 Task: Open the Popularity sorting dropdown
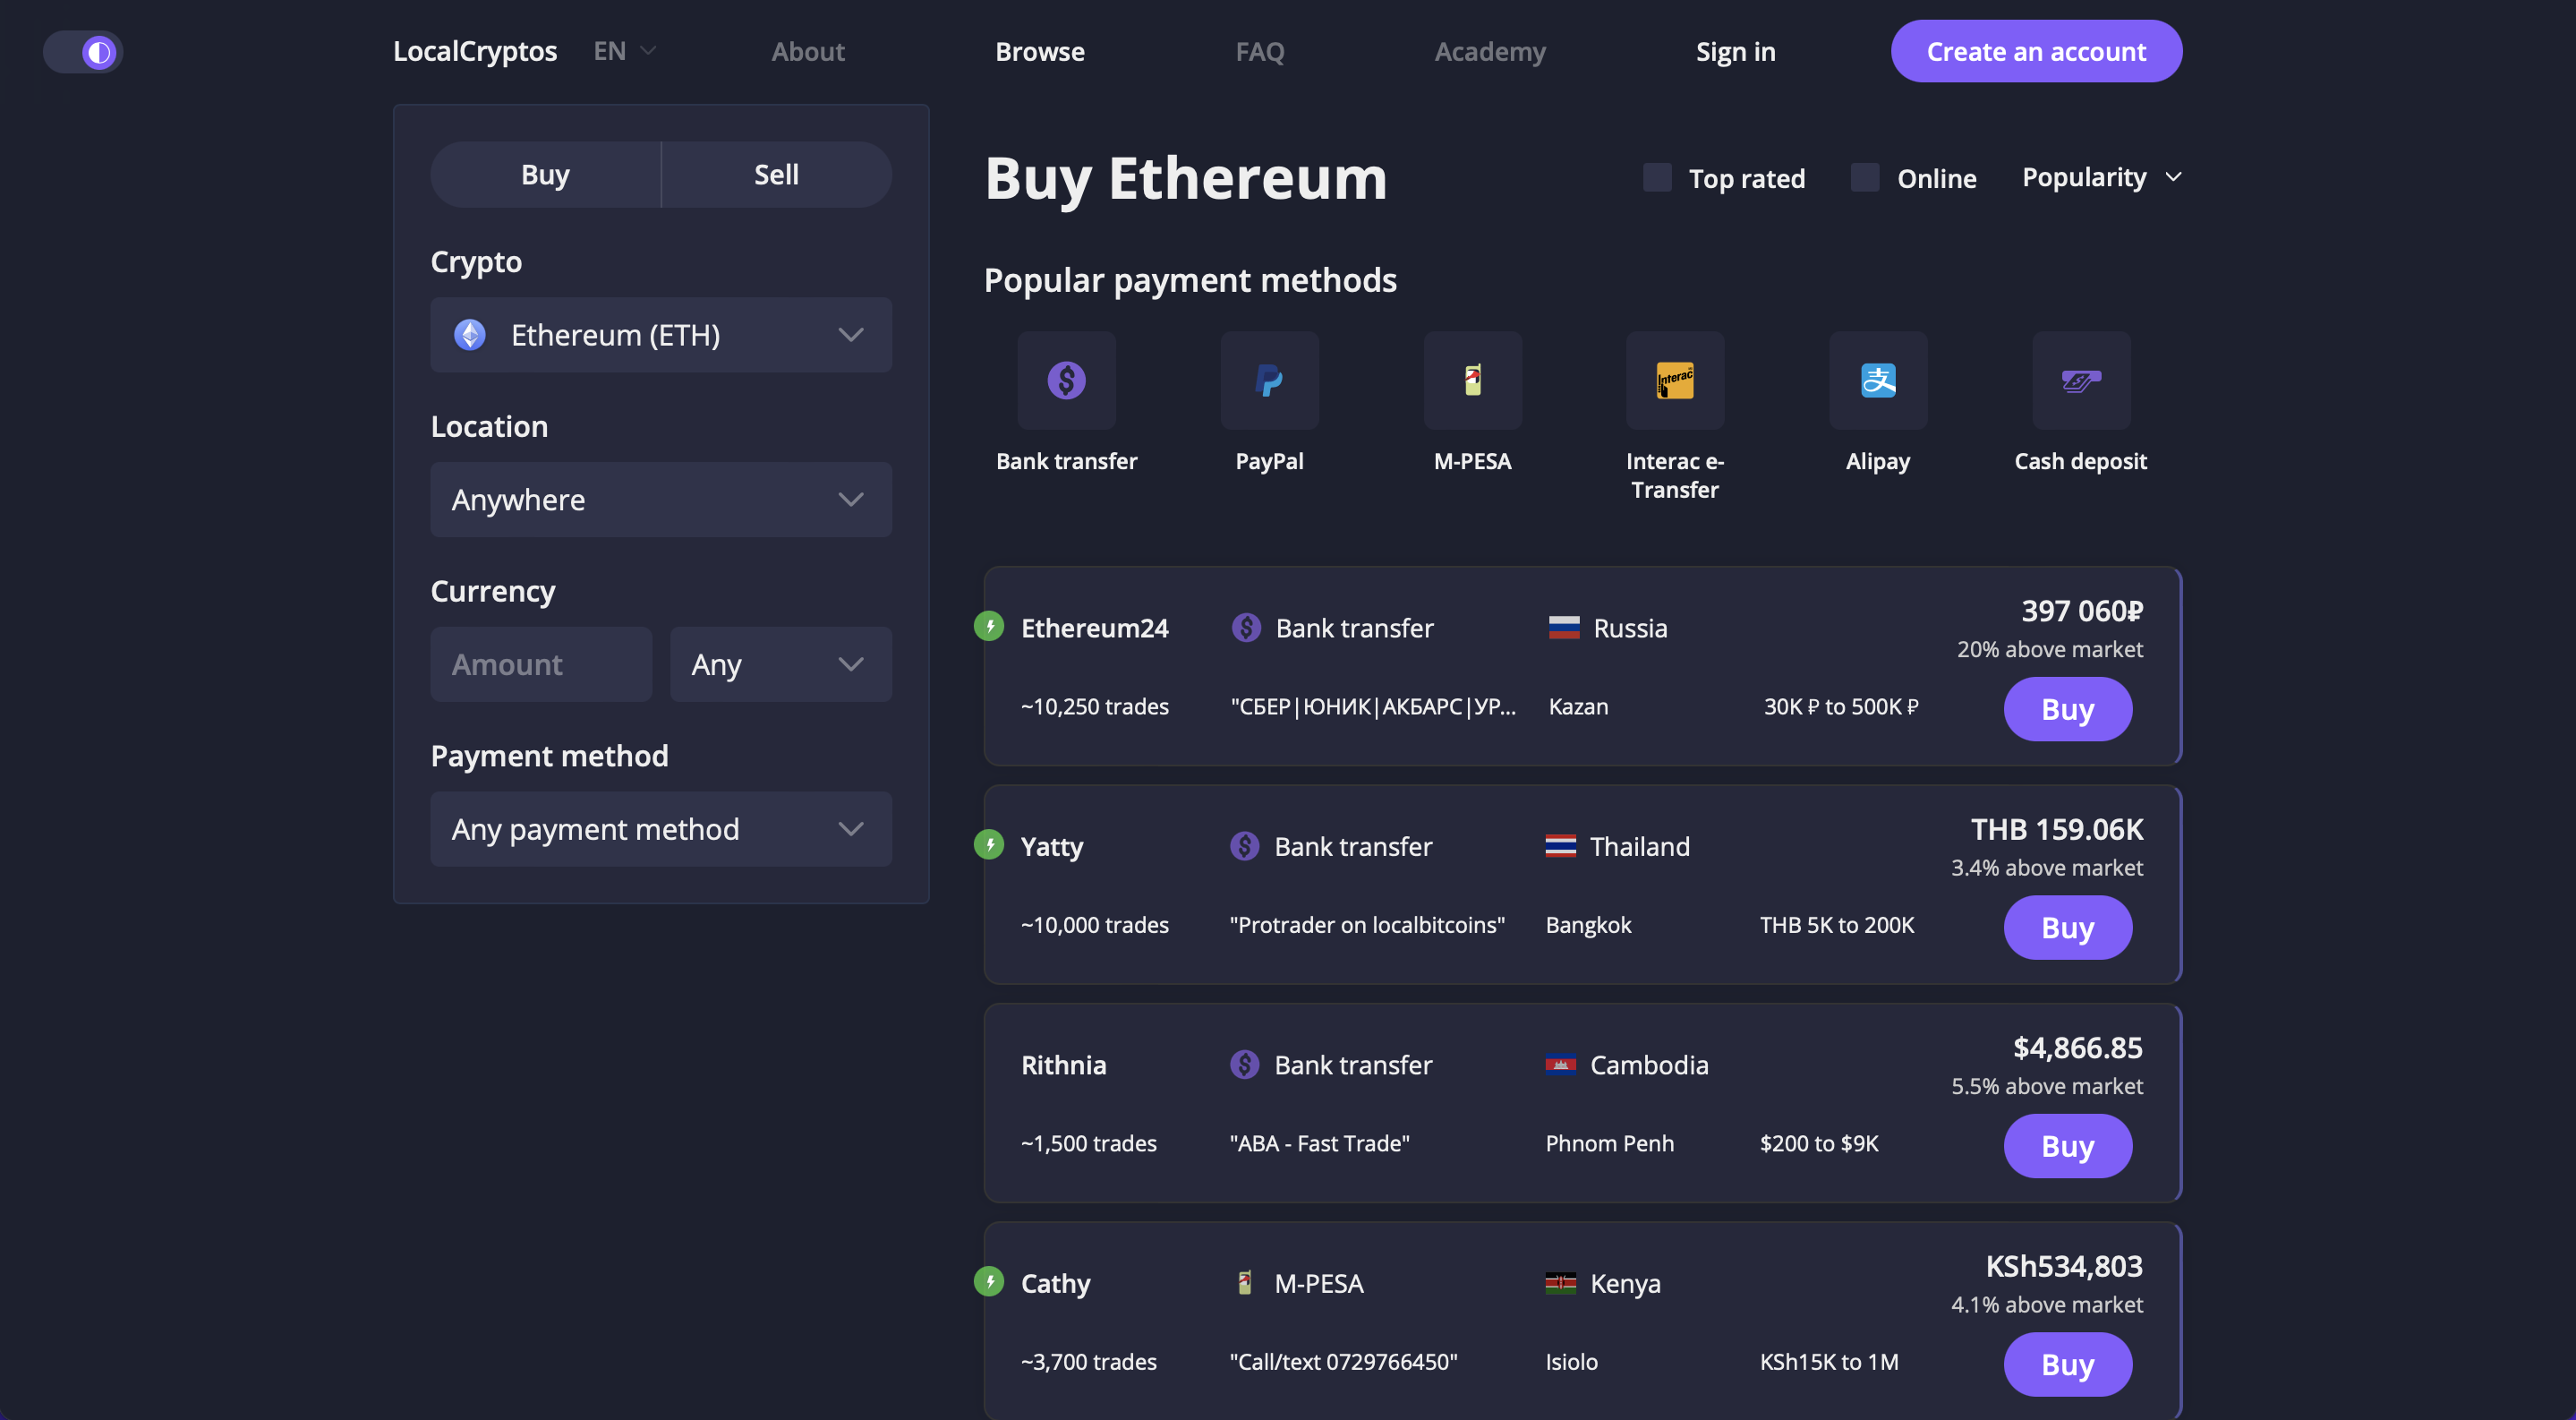pyautogui.click(x=2100, y=177)
